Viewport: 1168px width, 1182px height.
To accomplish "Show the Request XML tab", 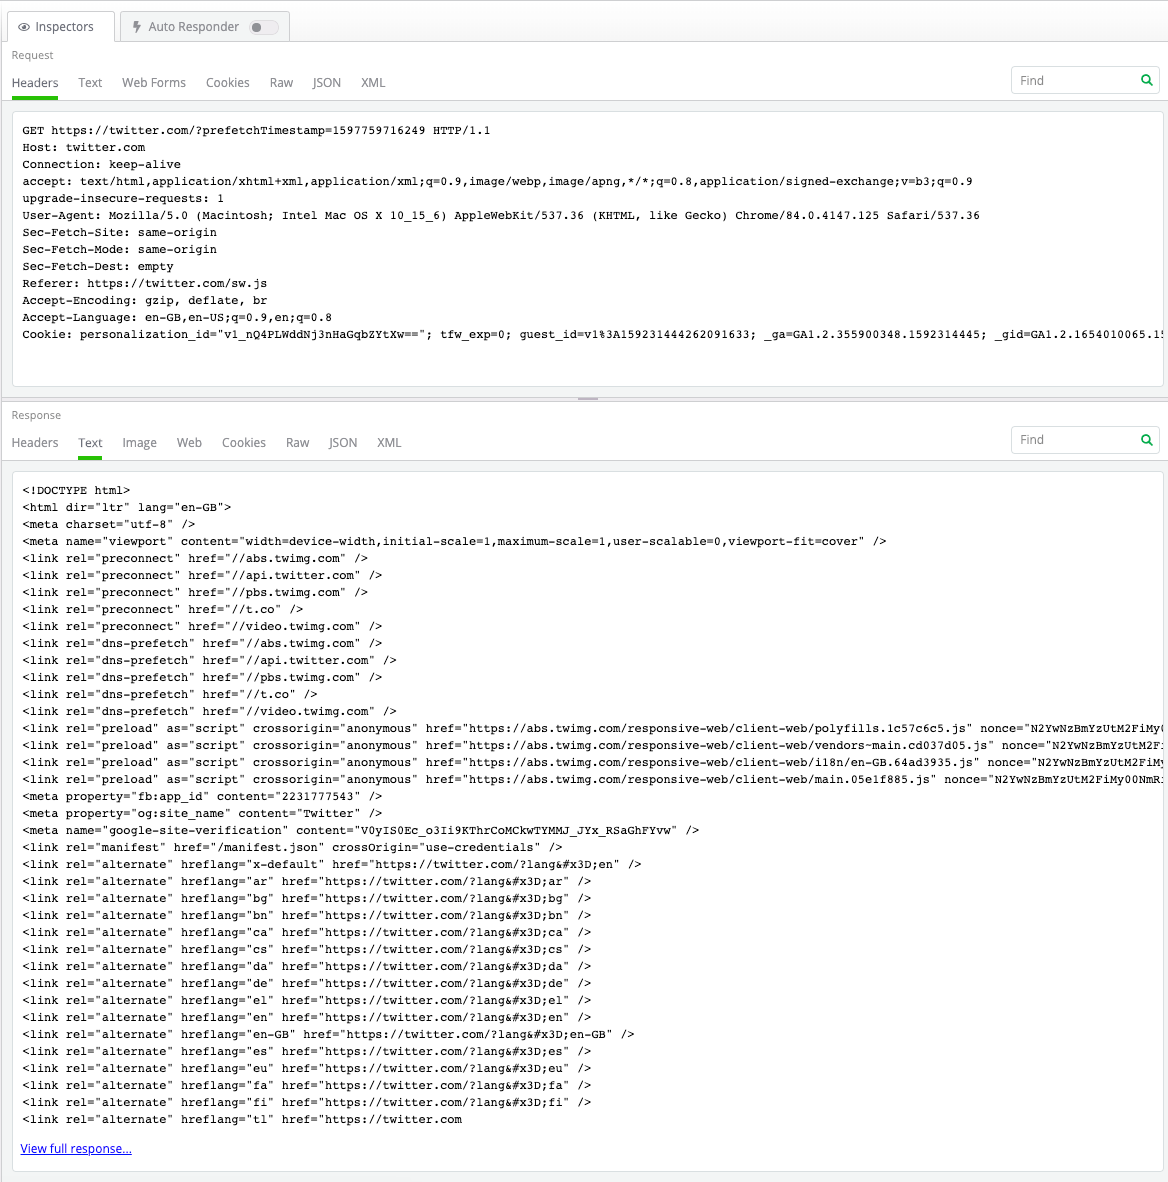I will 373,83.
